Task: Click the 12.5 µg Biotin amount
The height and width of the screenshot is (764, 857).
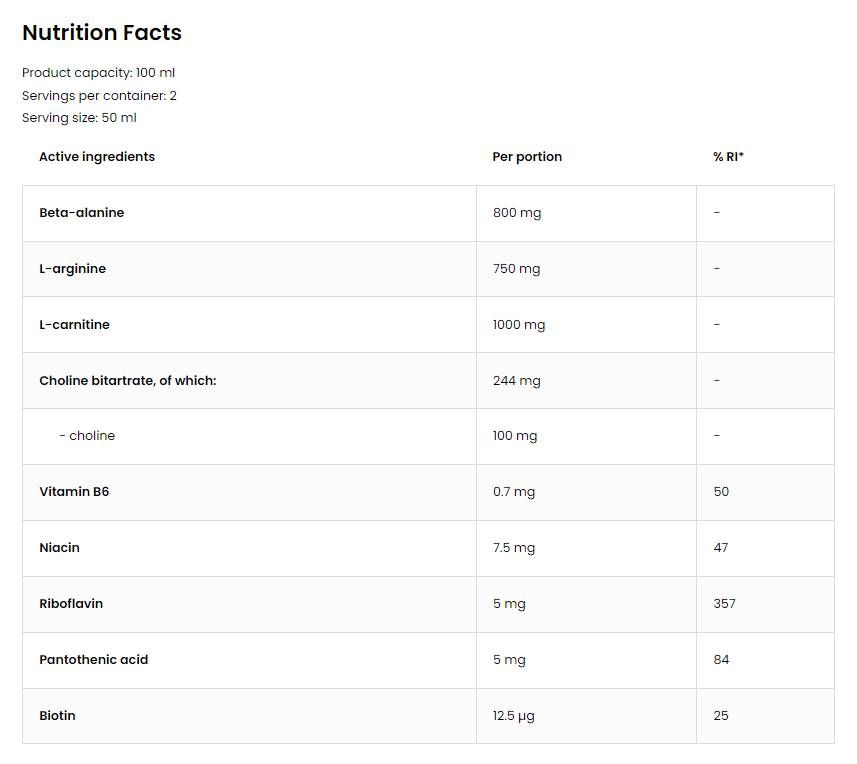Action: click(x=514, y=716)
